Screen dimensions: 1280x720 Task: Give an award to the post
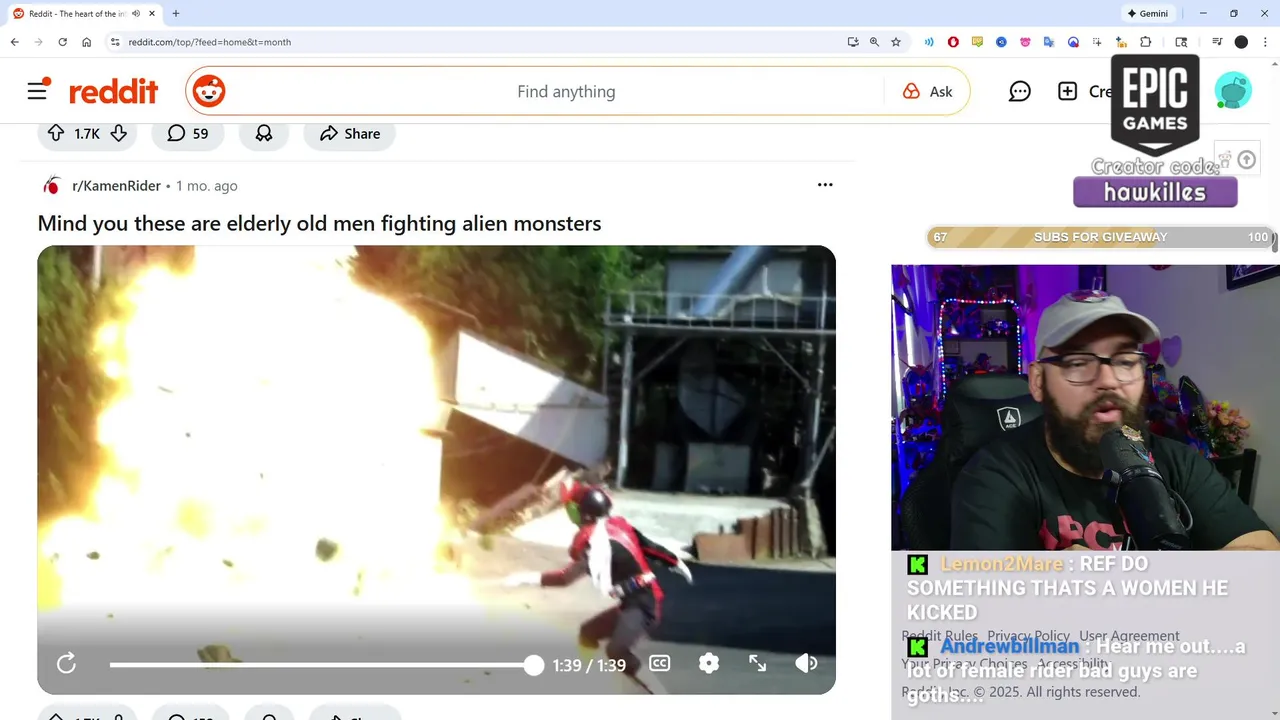click(x=264, y=133)
